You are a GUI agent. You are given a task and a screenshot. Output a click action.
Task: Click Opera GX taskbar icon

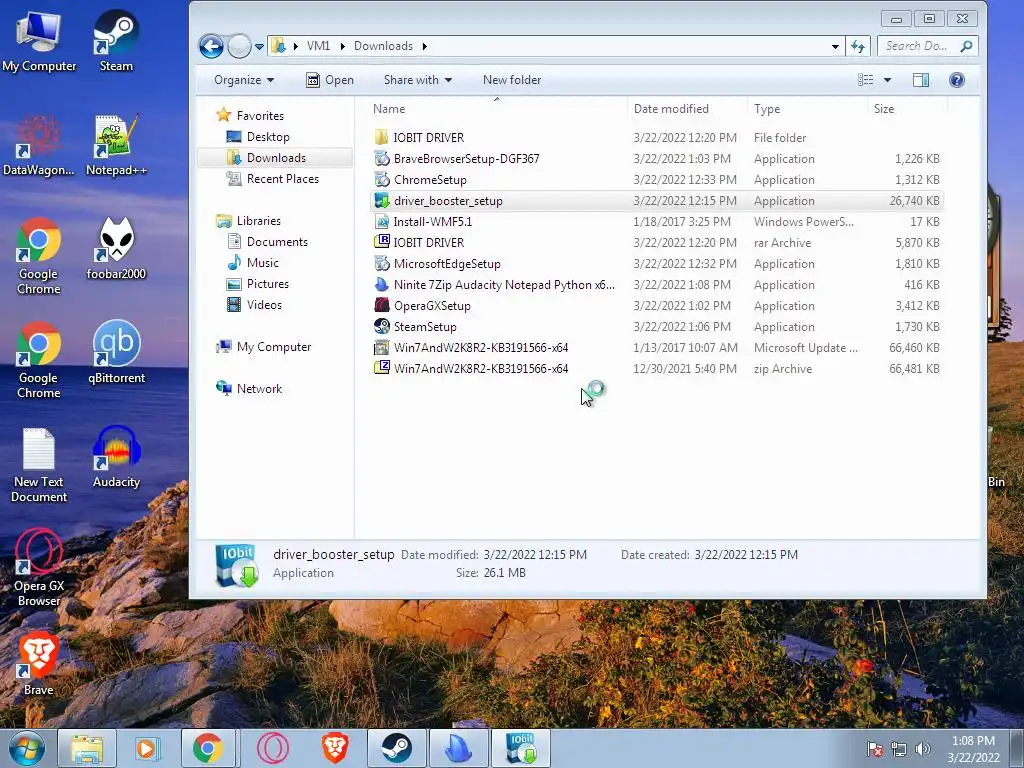point(273,748)
